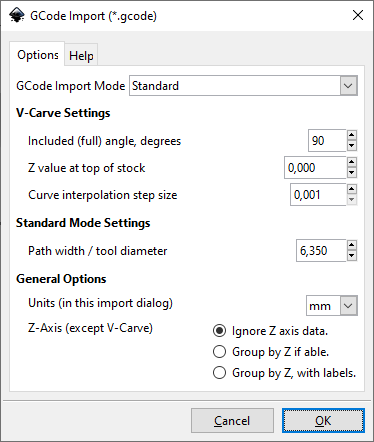Click the Standard import mode combo box
The height and width of the screenshot is (442, 374).
coord(243,86)
